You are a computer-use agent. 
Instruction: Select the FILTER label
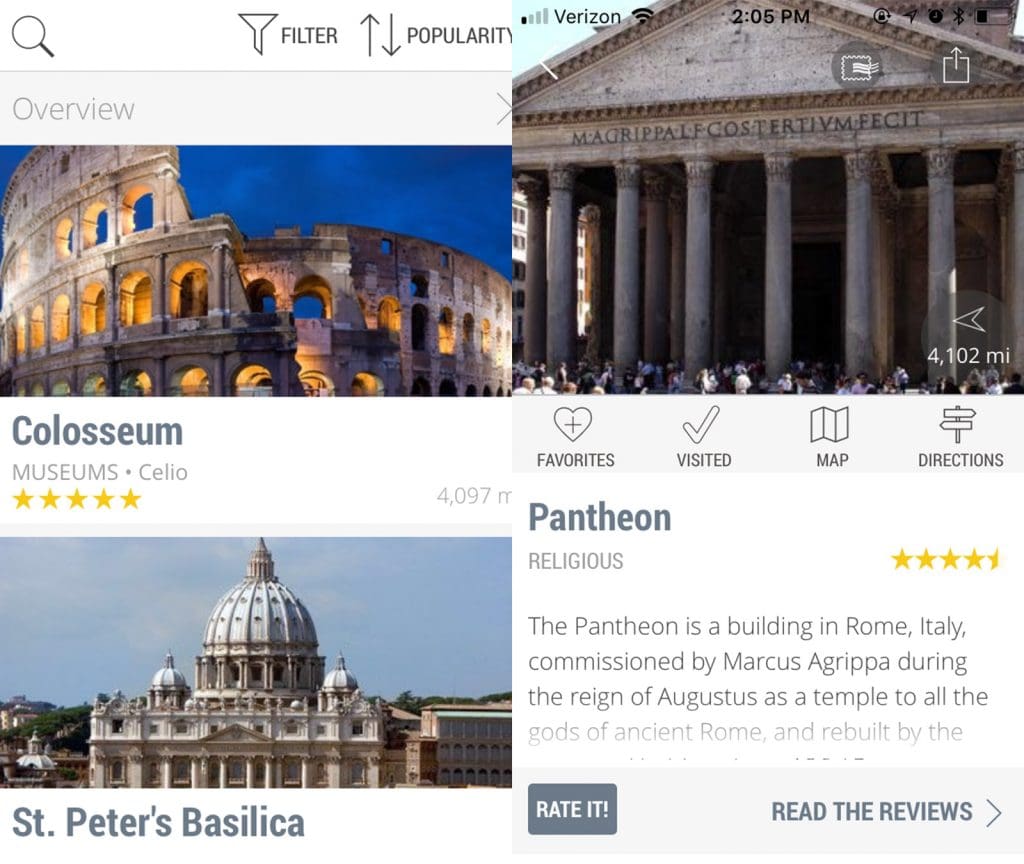point(309,35)
